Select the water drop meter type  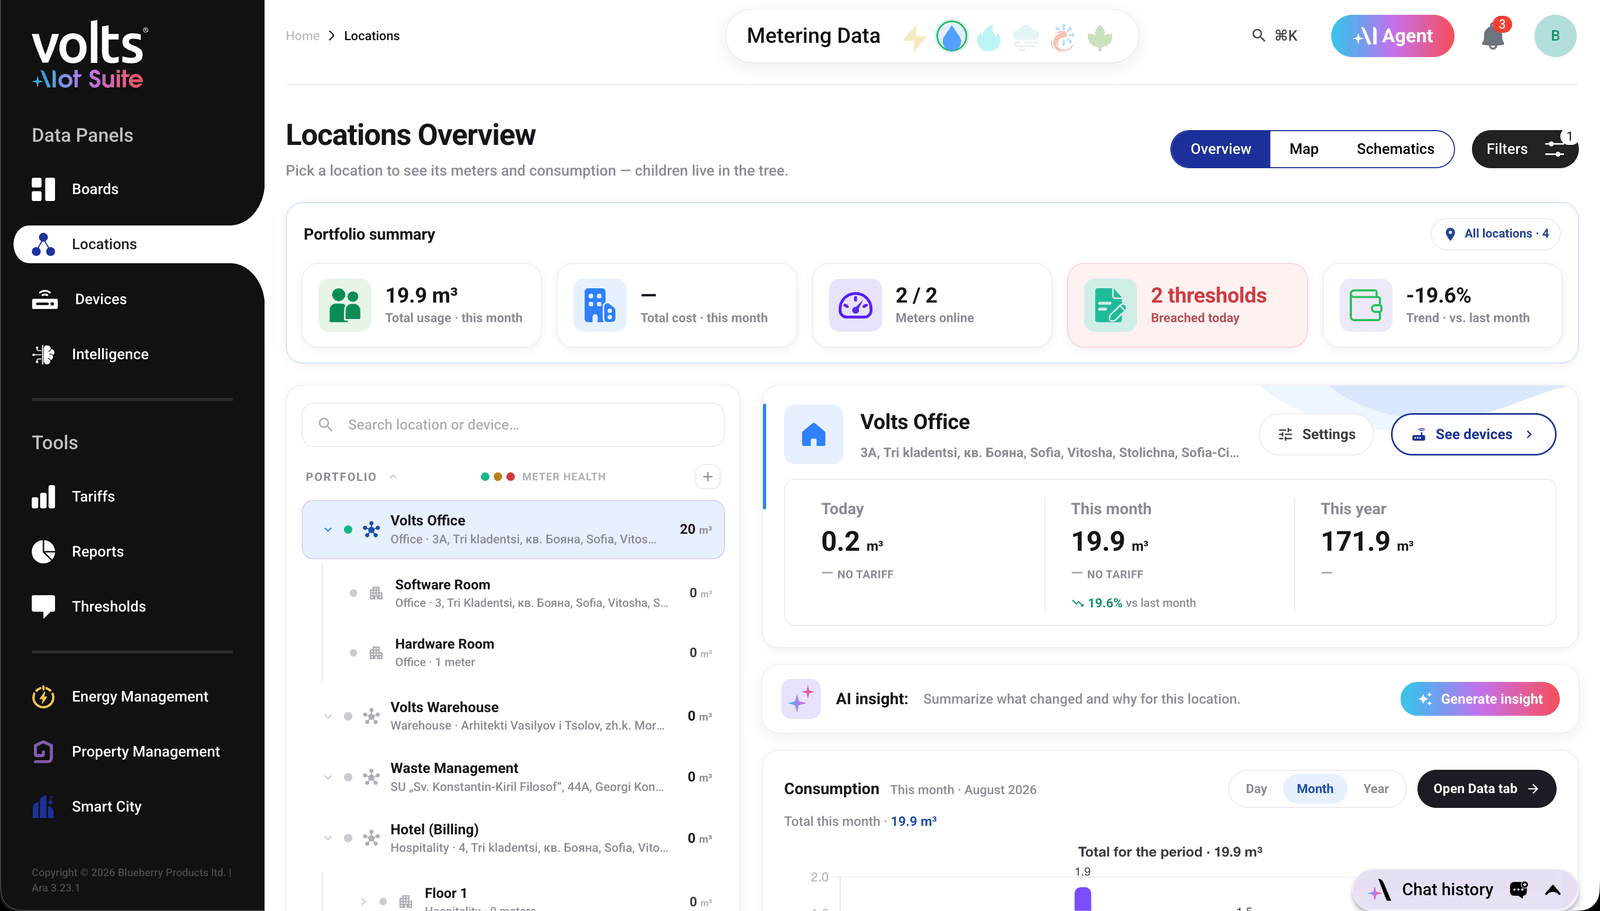(x=952, y=37)
